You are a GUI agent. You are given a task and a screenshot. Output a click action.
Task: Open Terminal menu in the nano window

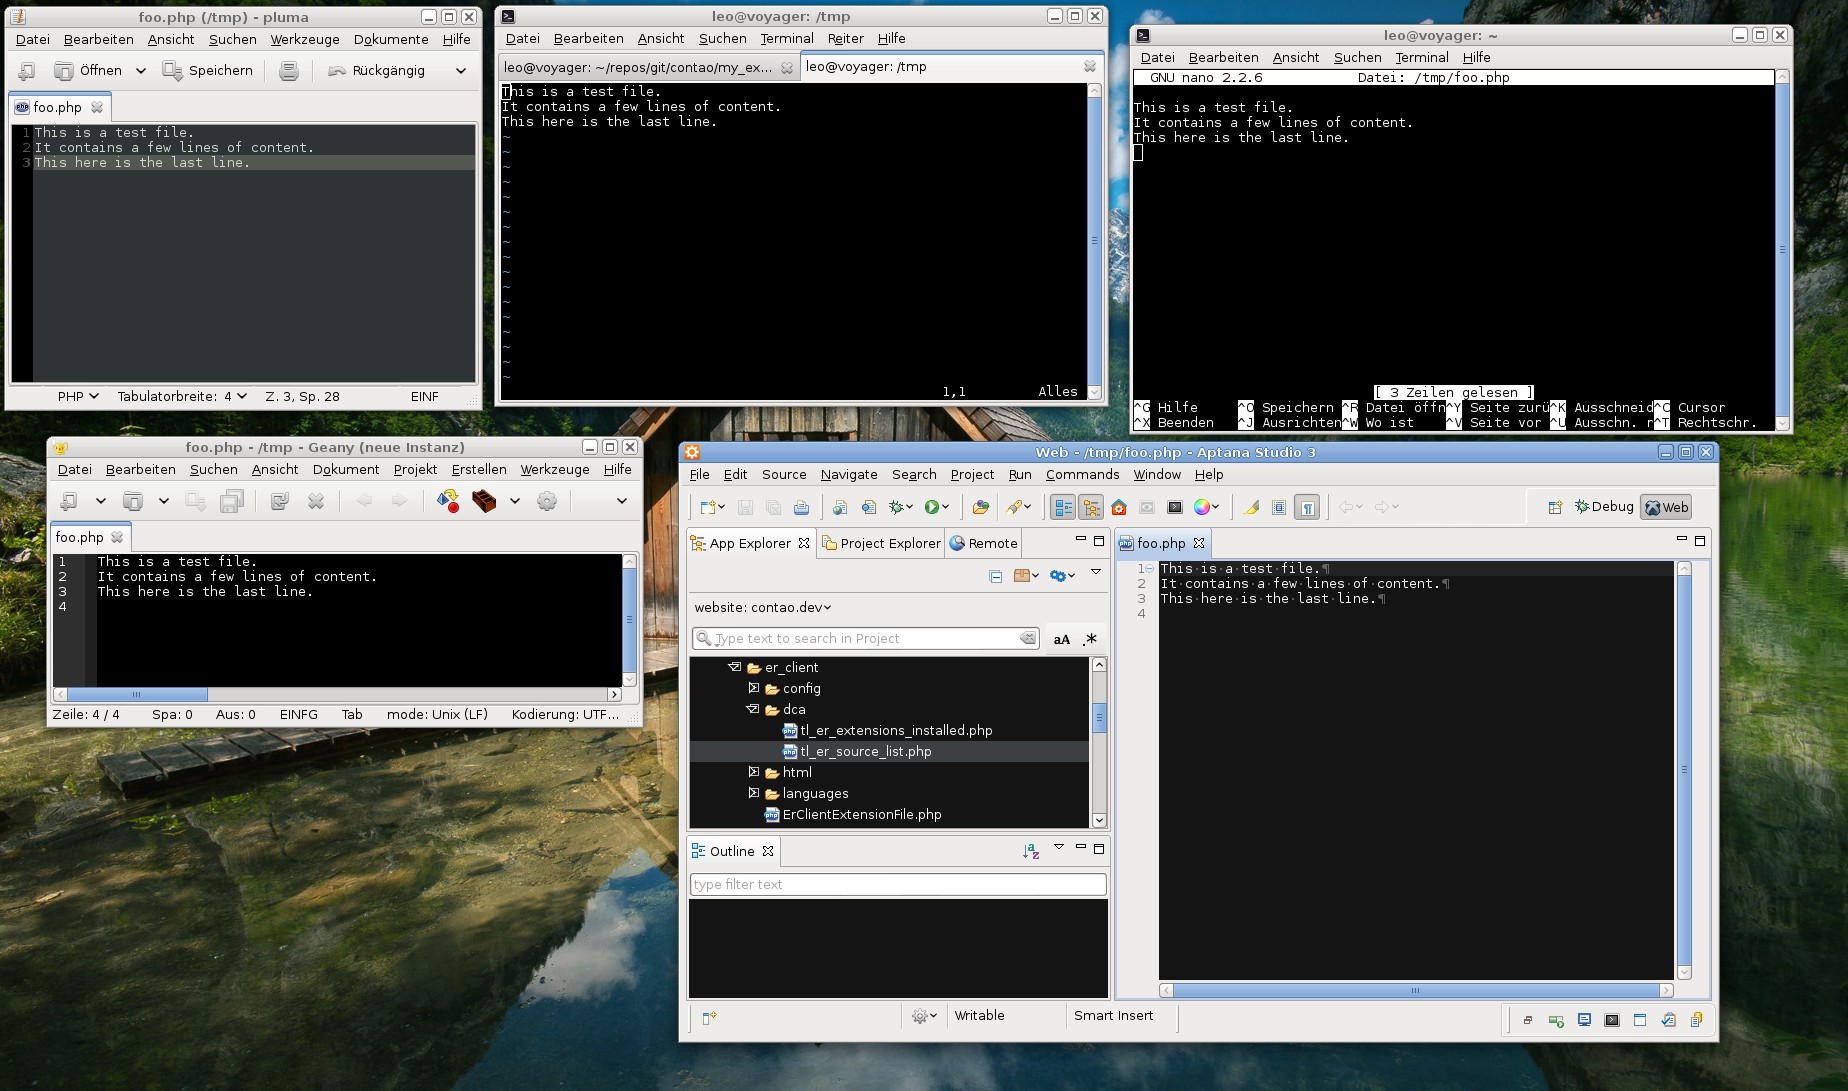pos(1422,57)
